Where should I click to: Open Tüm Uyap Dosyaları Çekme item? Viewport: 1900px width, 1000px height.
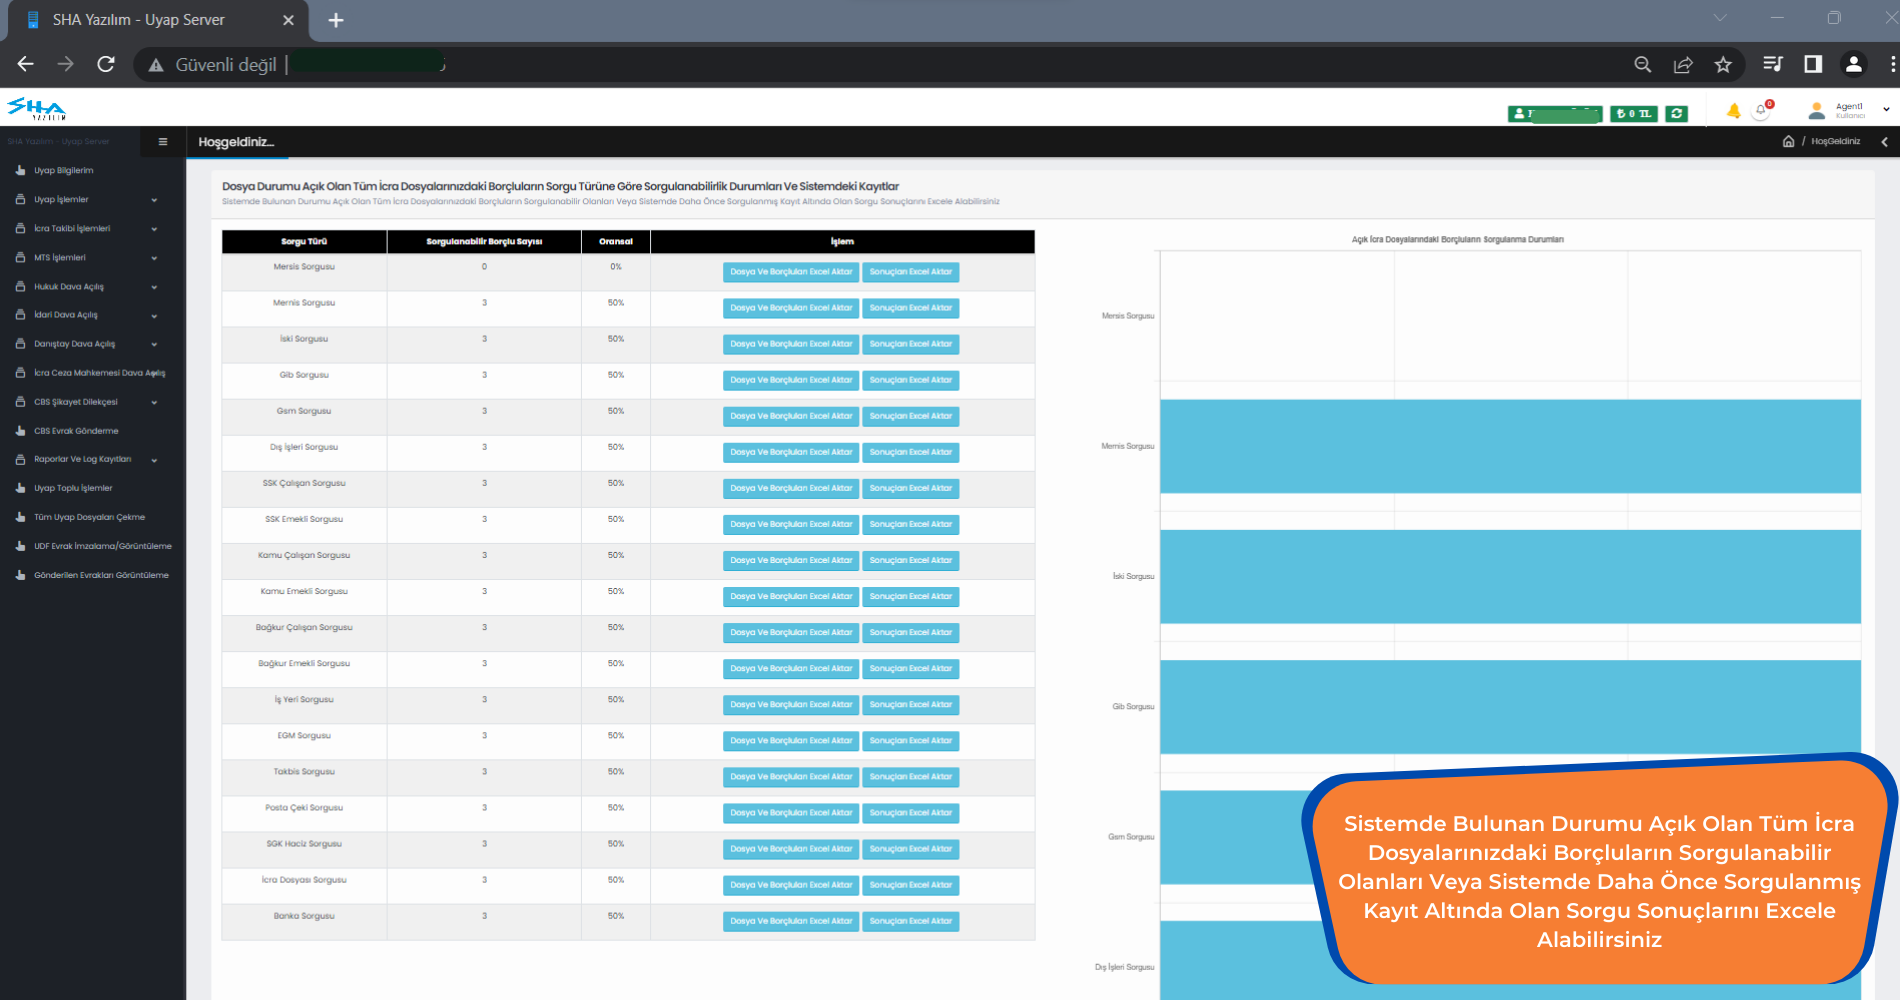(x=89, y=518)
